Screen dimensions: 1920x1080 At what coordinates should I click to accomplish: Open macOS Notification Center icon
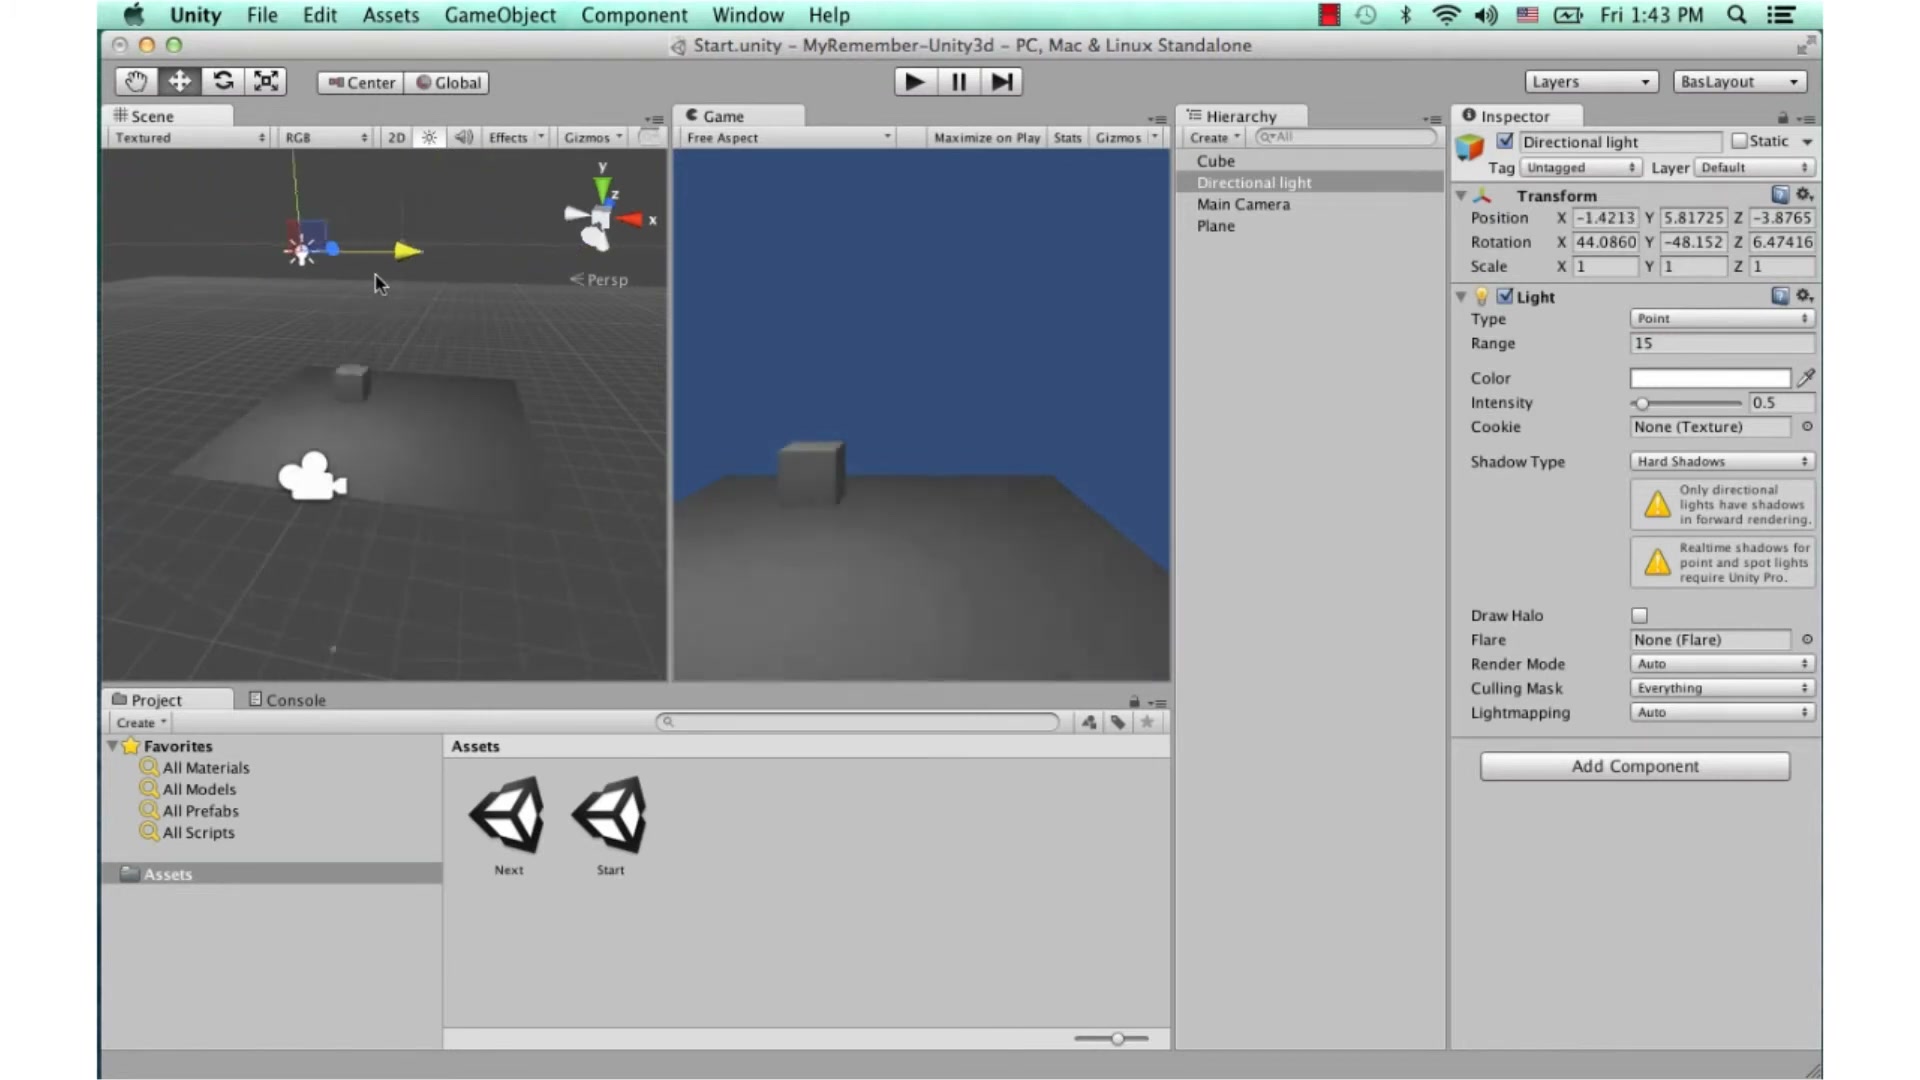pyautogui.click(x=1781, y=15)
